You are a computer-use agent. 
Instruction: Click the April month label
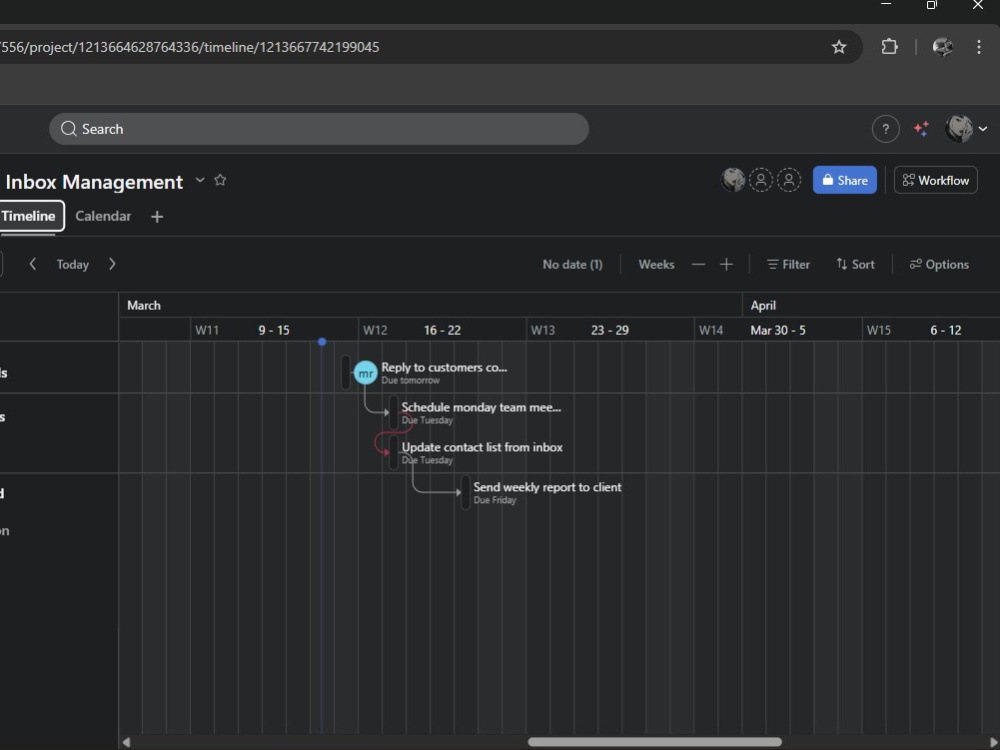tap(763, 305)
